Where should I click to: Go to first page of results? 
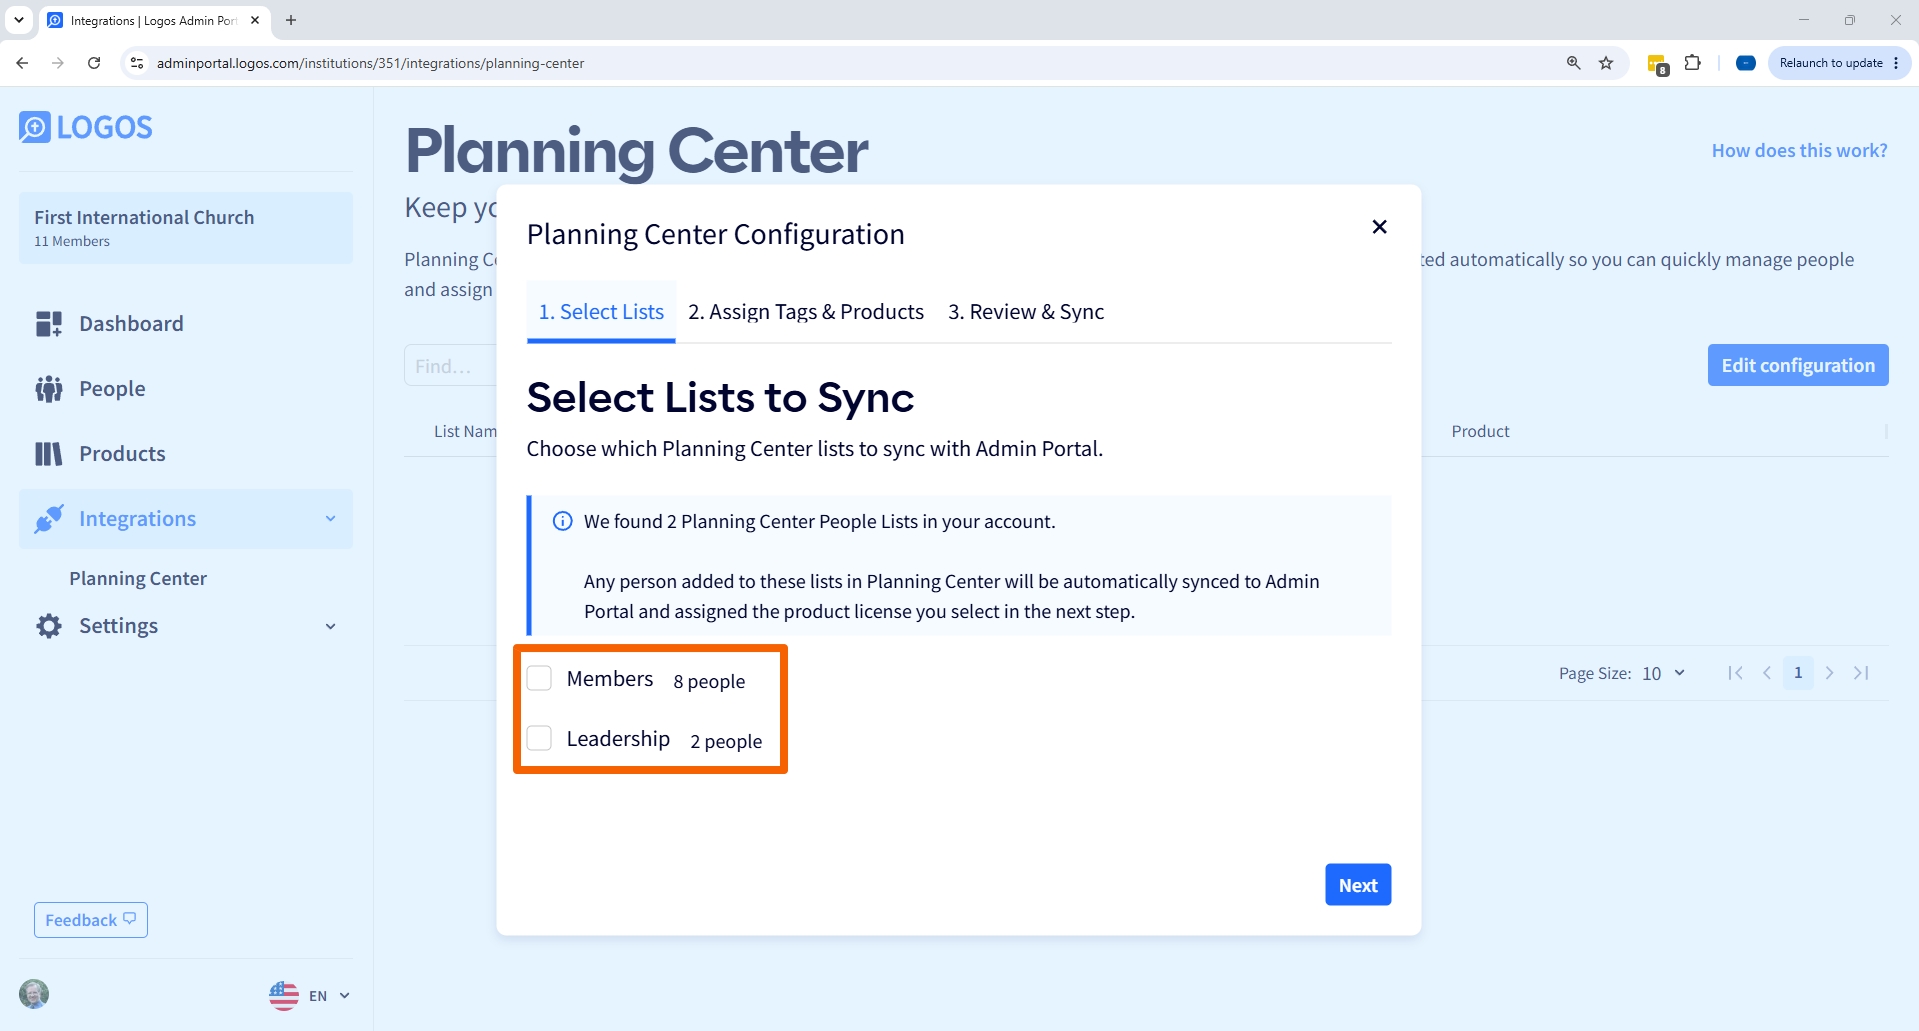click(1735, 673)
